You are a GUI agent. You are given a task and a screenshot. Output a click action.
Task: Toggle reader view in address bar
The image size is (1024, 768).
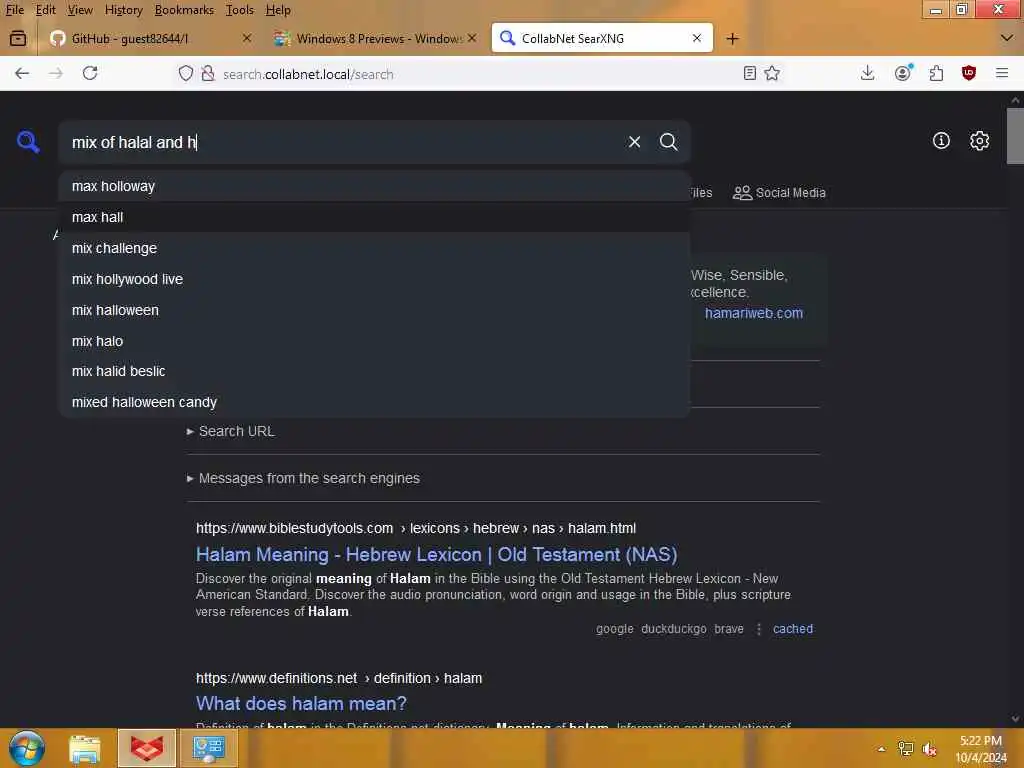tap(750, 73)
